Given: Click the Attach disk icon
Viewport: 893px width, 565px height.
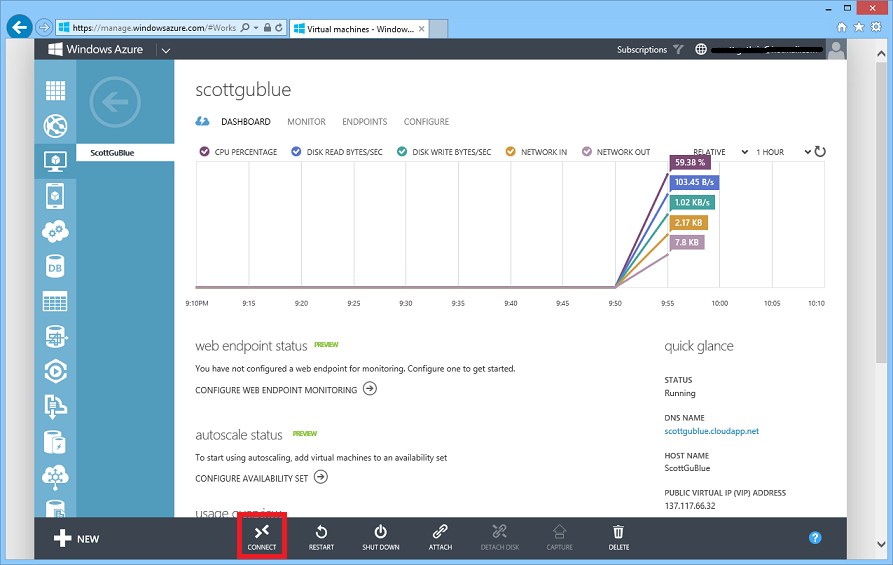Looking at the screenshot, I should [440, 532].
